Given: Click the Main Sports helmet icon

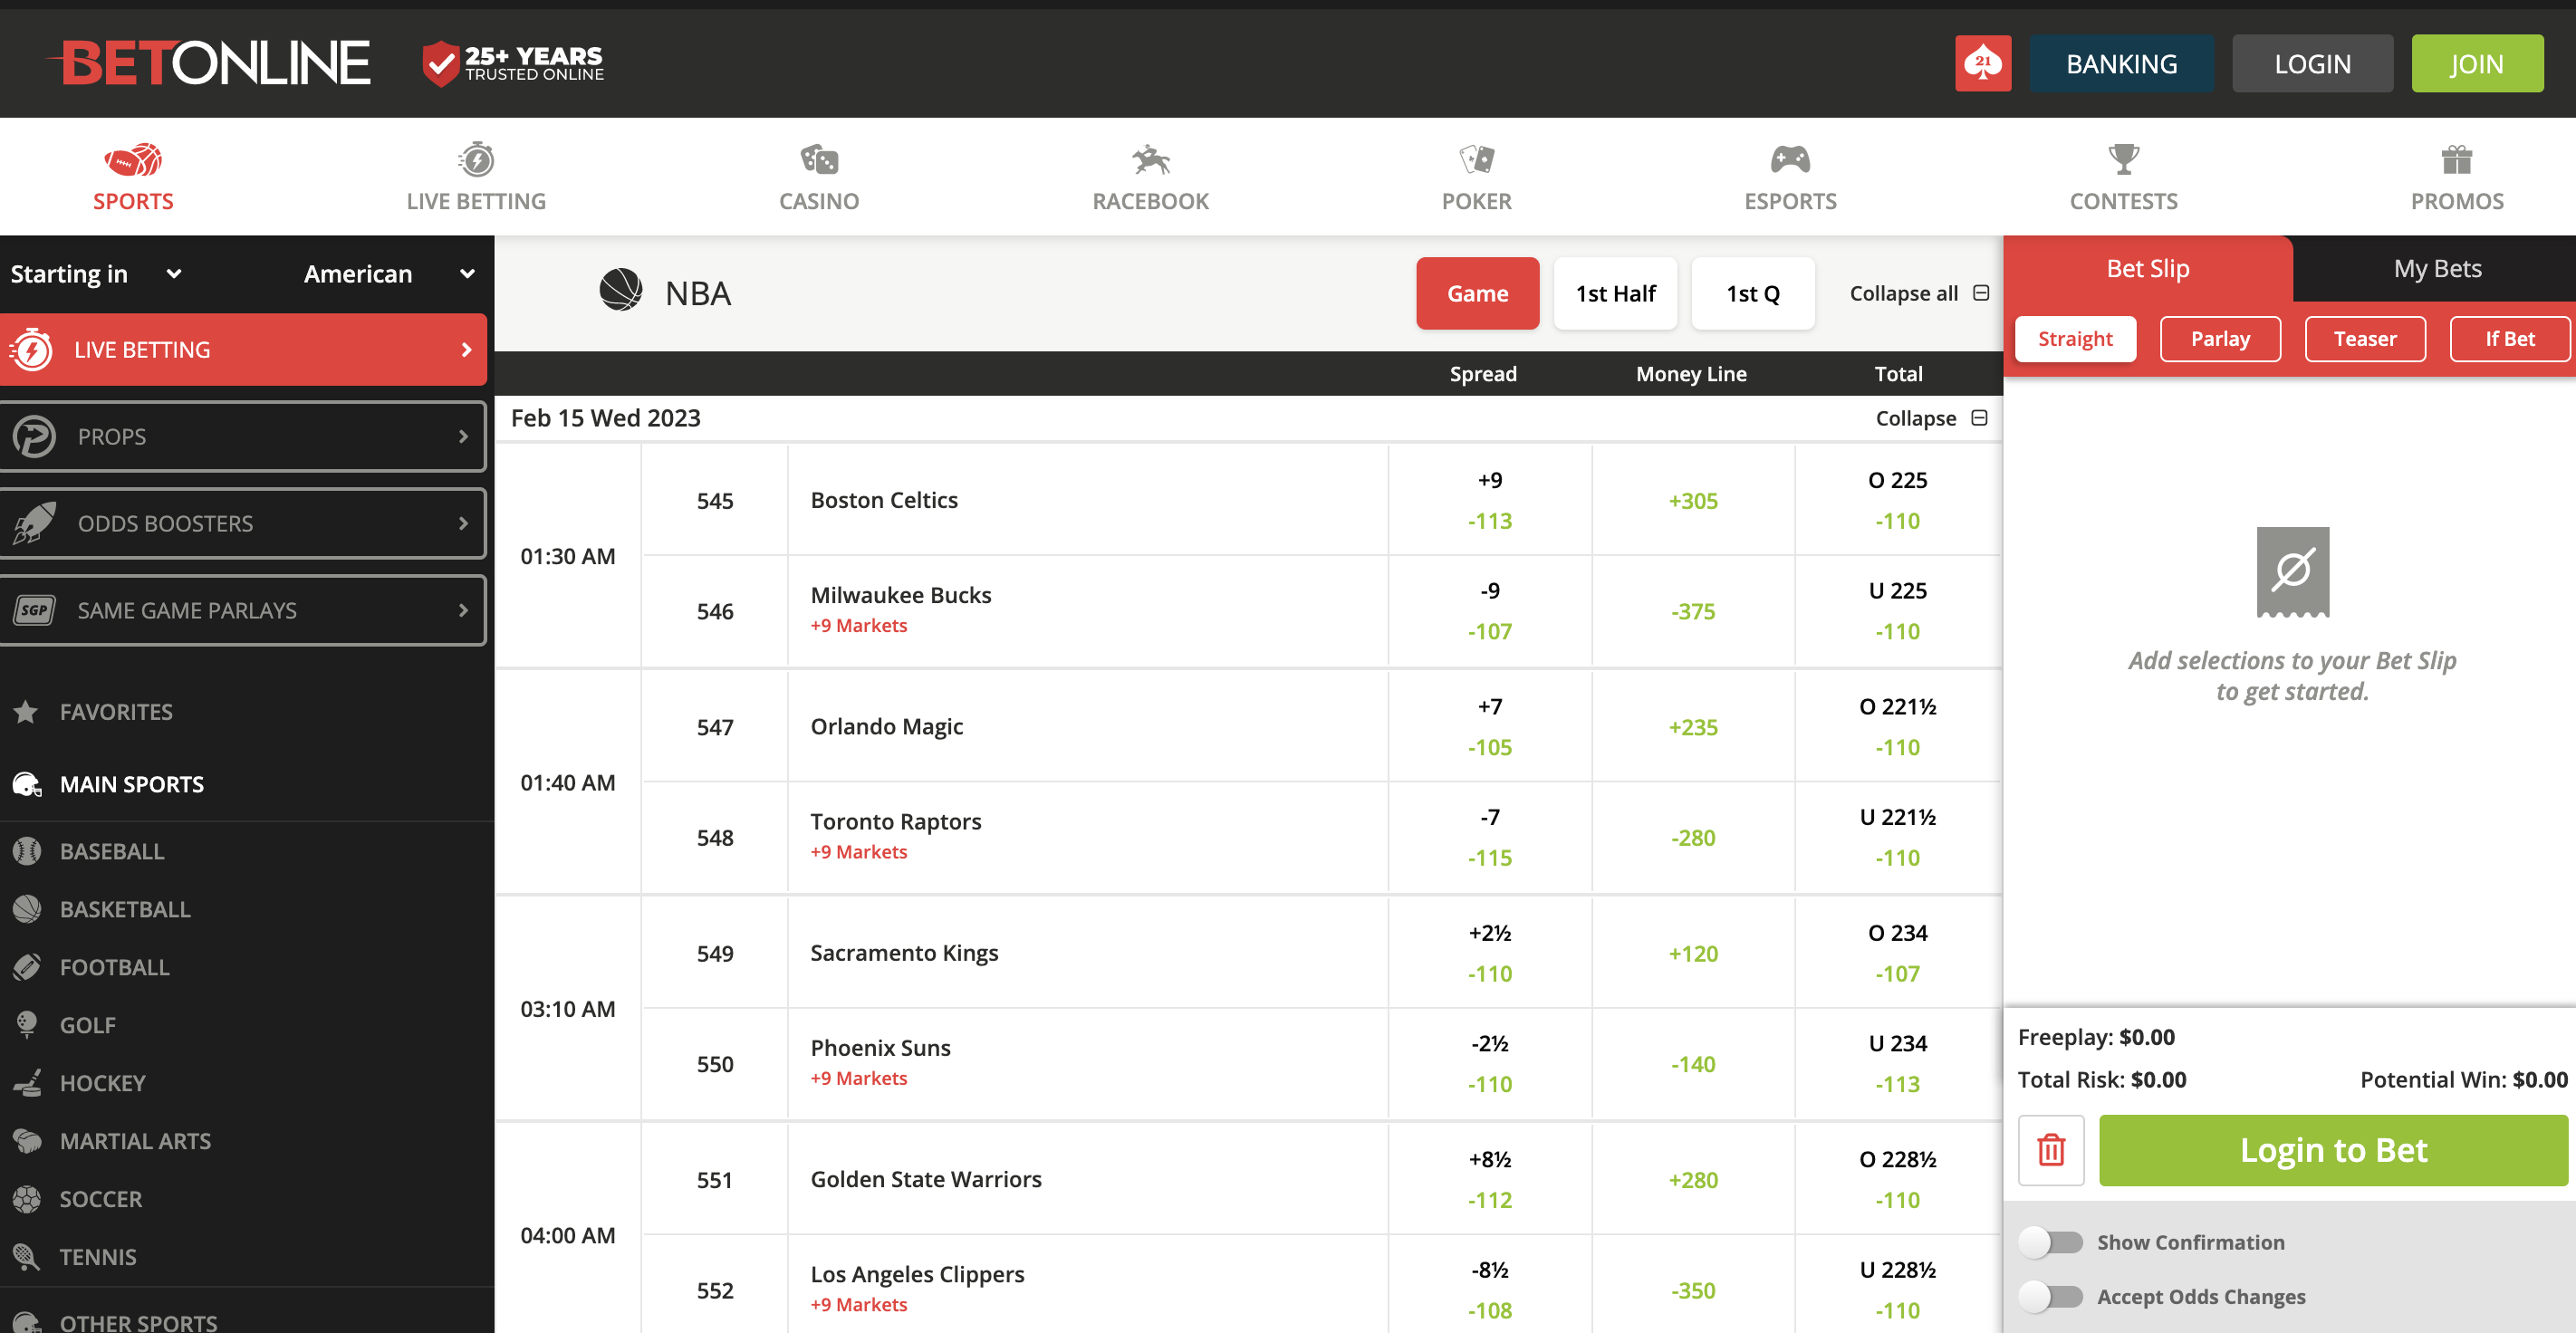Looking at the screenshot, I should (x=27, y=784).
